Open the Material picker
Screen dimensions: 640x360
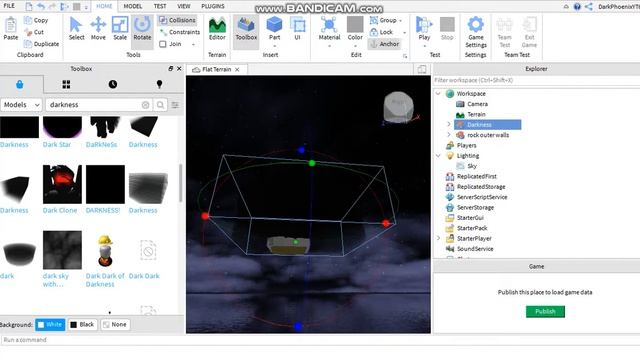pyautogui.click(x=329, y=29)
